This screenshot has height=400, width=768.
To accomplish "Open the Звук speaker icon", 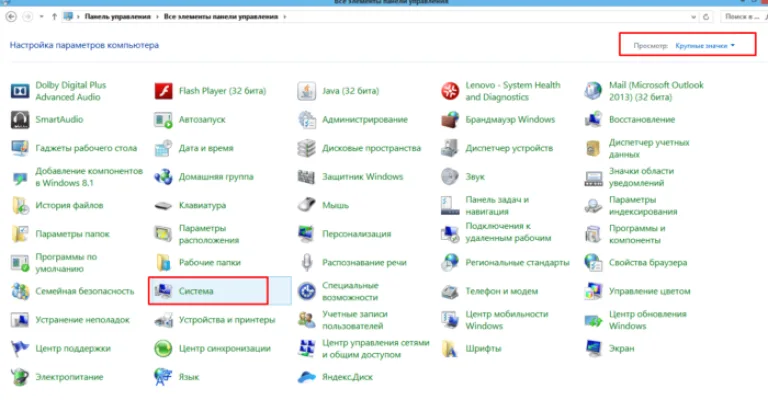I will (x=450, y=177).
